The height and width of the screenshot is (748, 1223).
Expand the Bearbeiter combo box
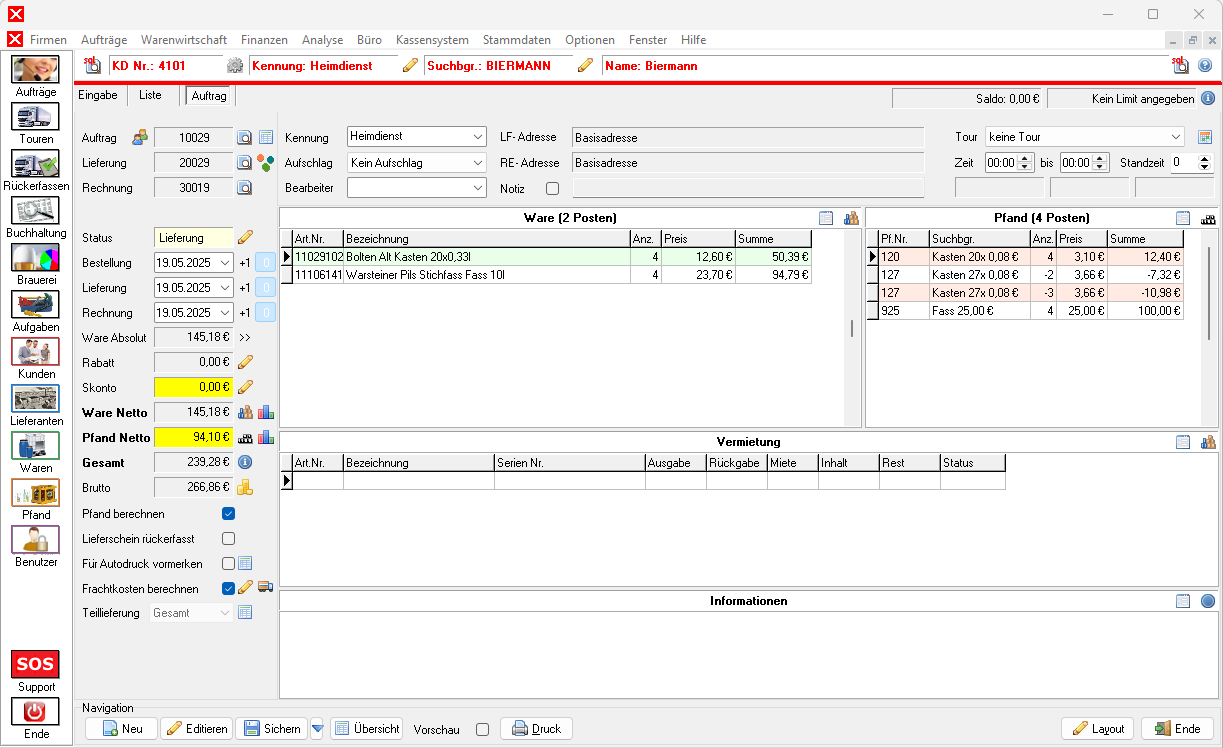476,188
